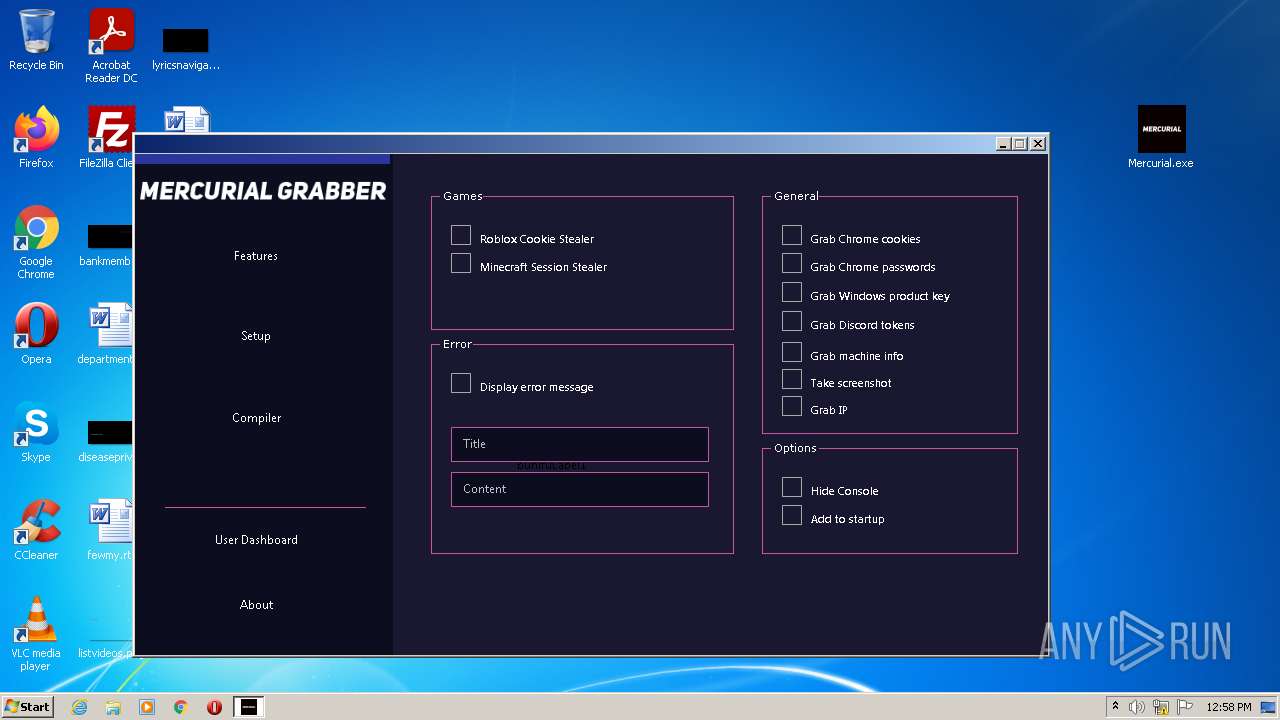Select the VLC media player desktop icon
The width and height of the screenshot is (1280, 720).
point(36,635)
